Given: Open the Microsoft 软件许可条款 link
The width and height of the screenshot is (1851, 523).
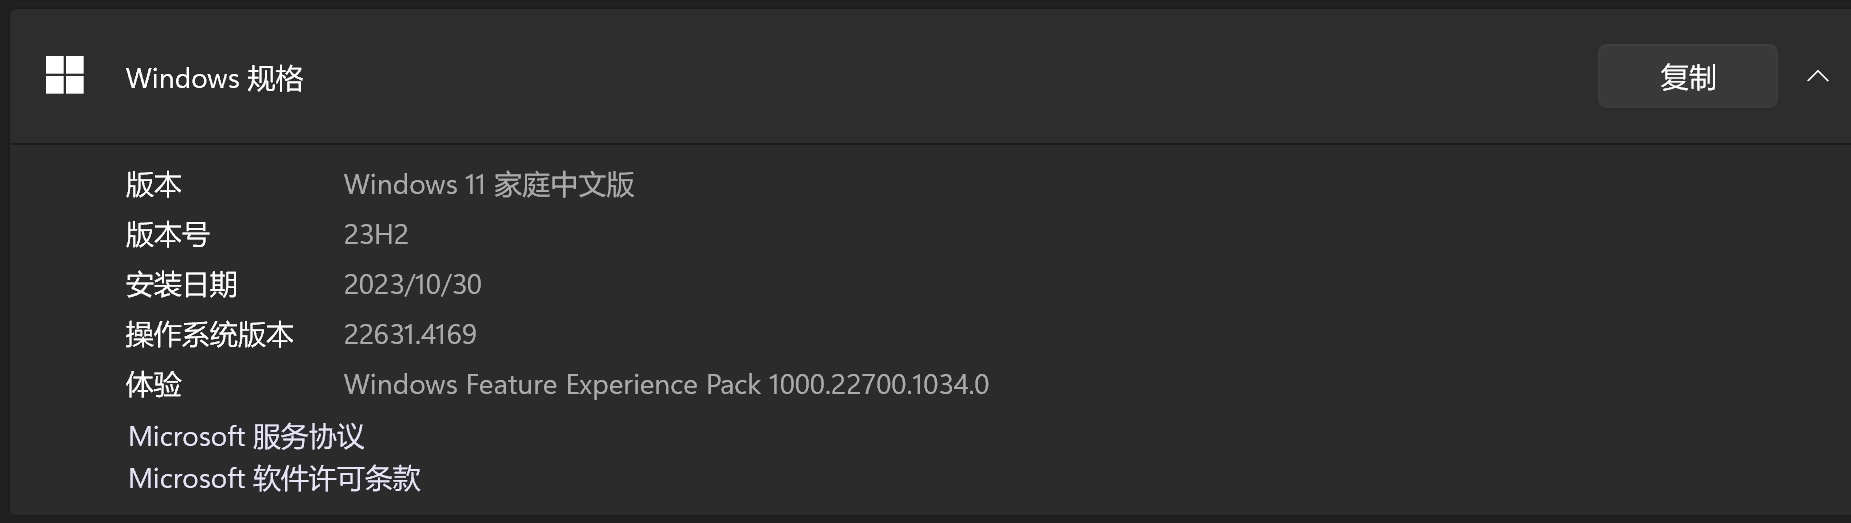Looking at the screenshot, I should (x=274, y=478).
